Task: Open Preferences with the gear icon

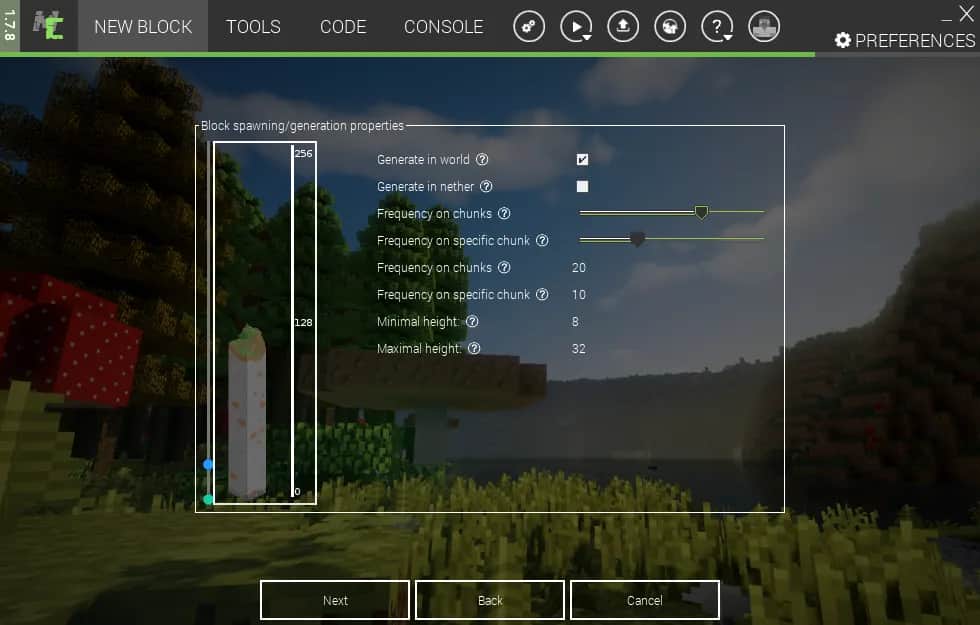Action: 843,40
